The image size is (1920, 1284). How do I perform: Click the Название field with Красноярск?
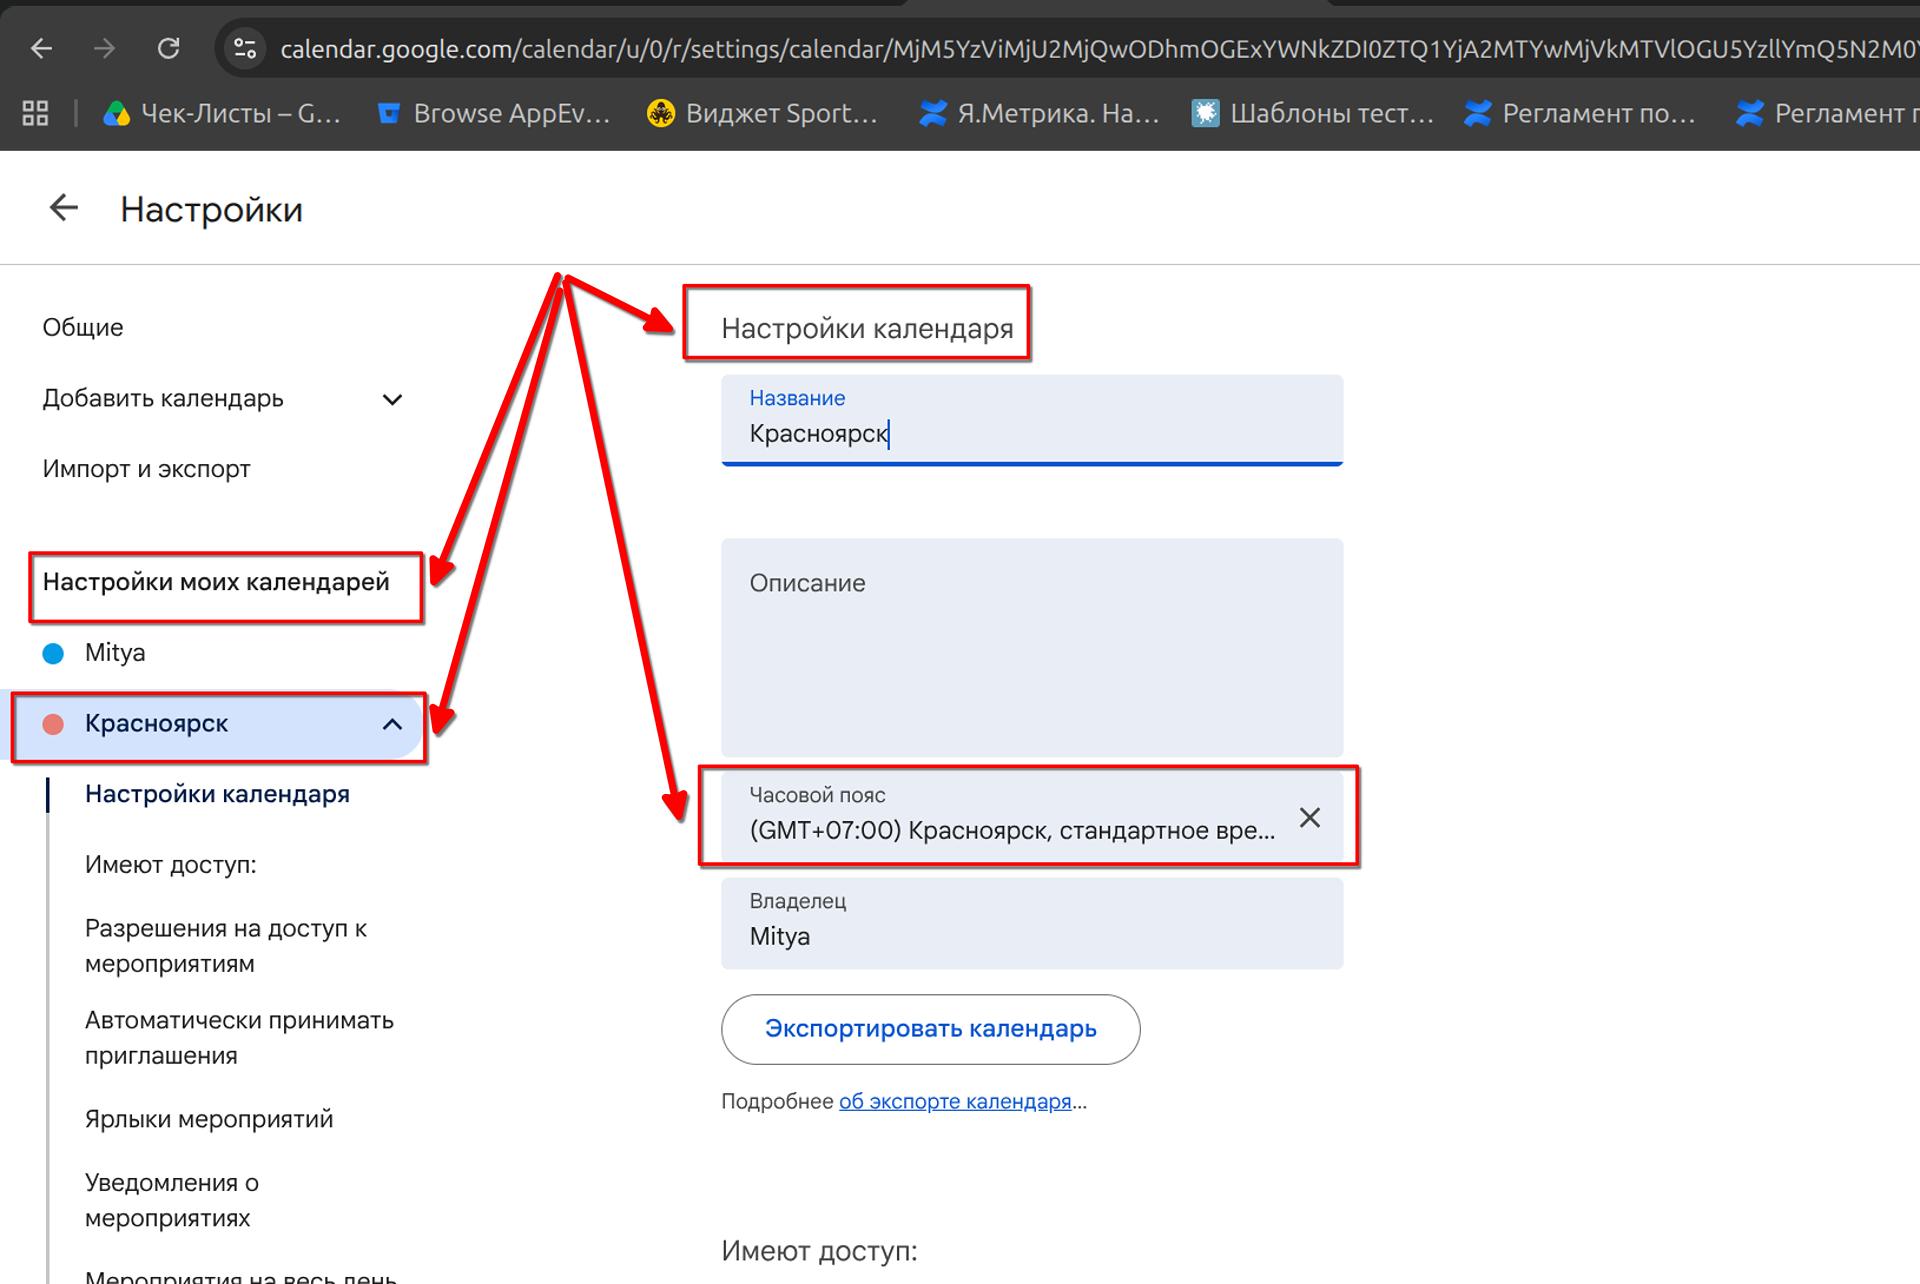point(1032,420)
